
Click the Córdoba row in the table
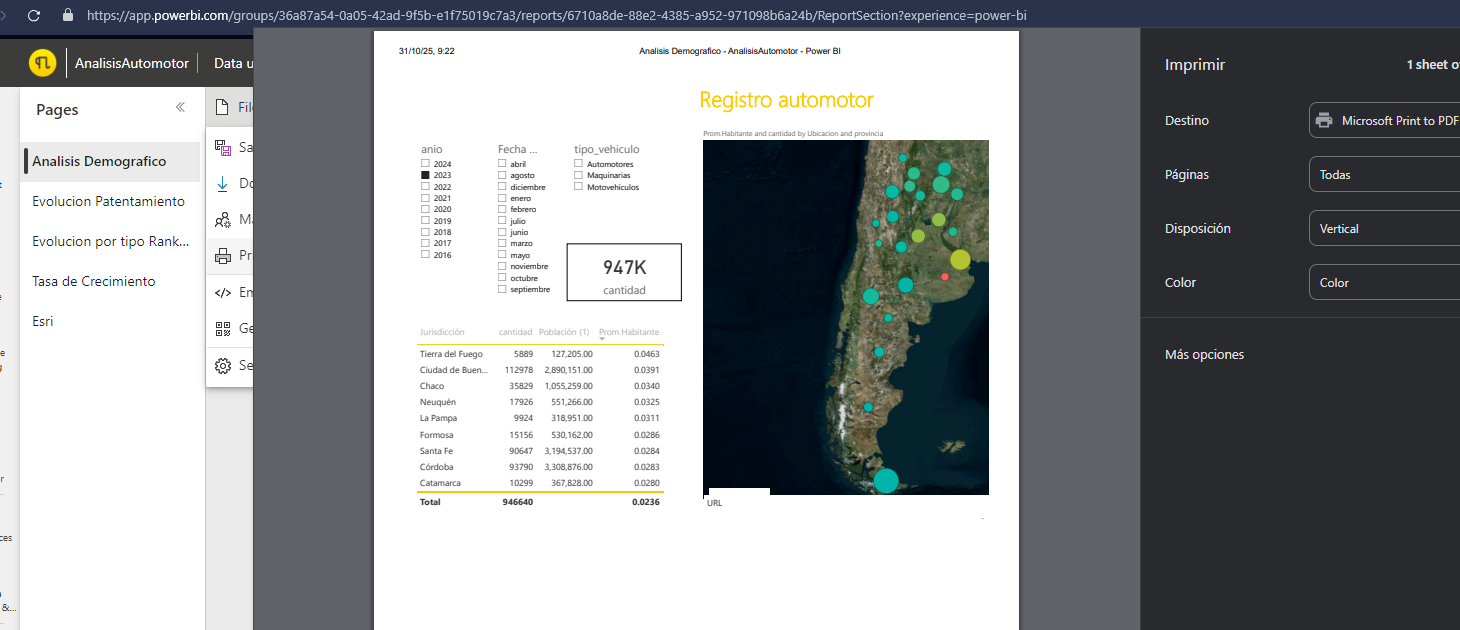(x=540, y=467)
